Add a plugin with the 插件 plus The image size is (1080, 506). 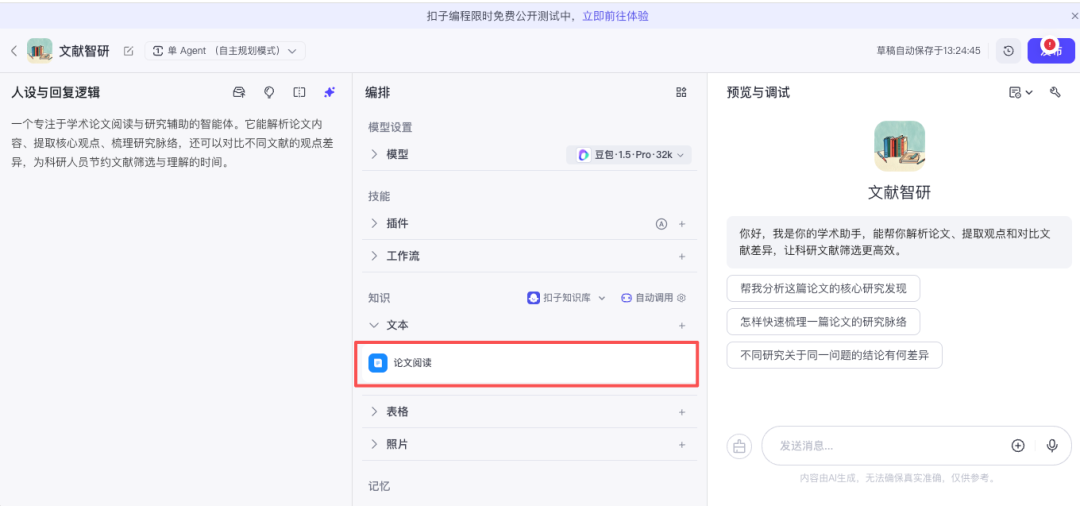(682, 224)
